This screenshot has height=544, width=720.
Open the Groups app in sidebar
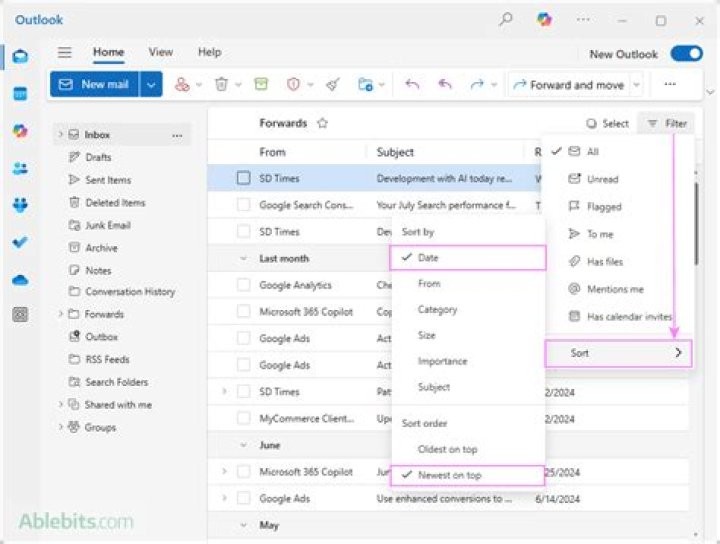pos(20,205)
